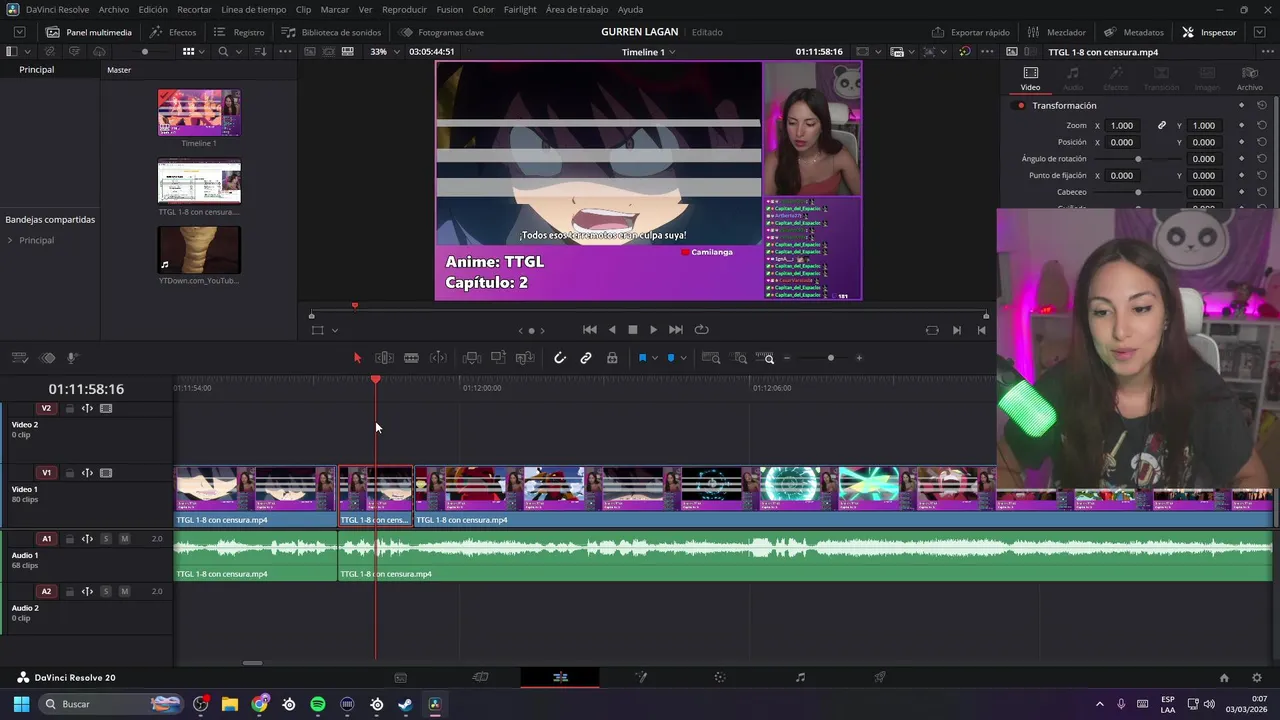Click the detail zoom icon
This screenshot has width=1280, height=720.
[x=740, y=358]
